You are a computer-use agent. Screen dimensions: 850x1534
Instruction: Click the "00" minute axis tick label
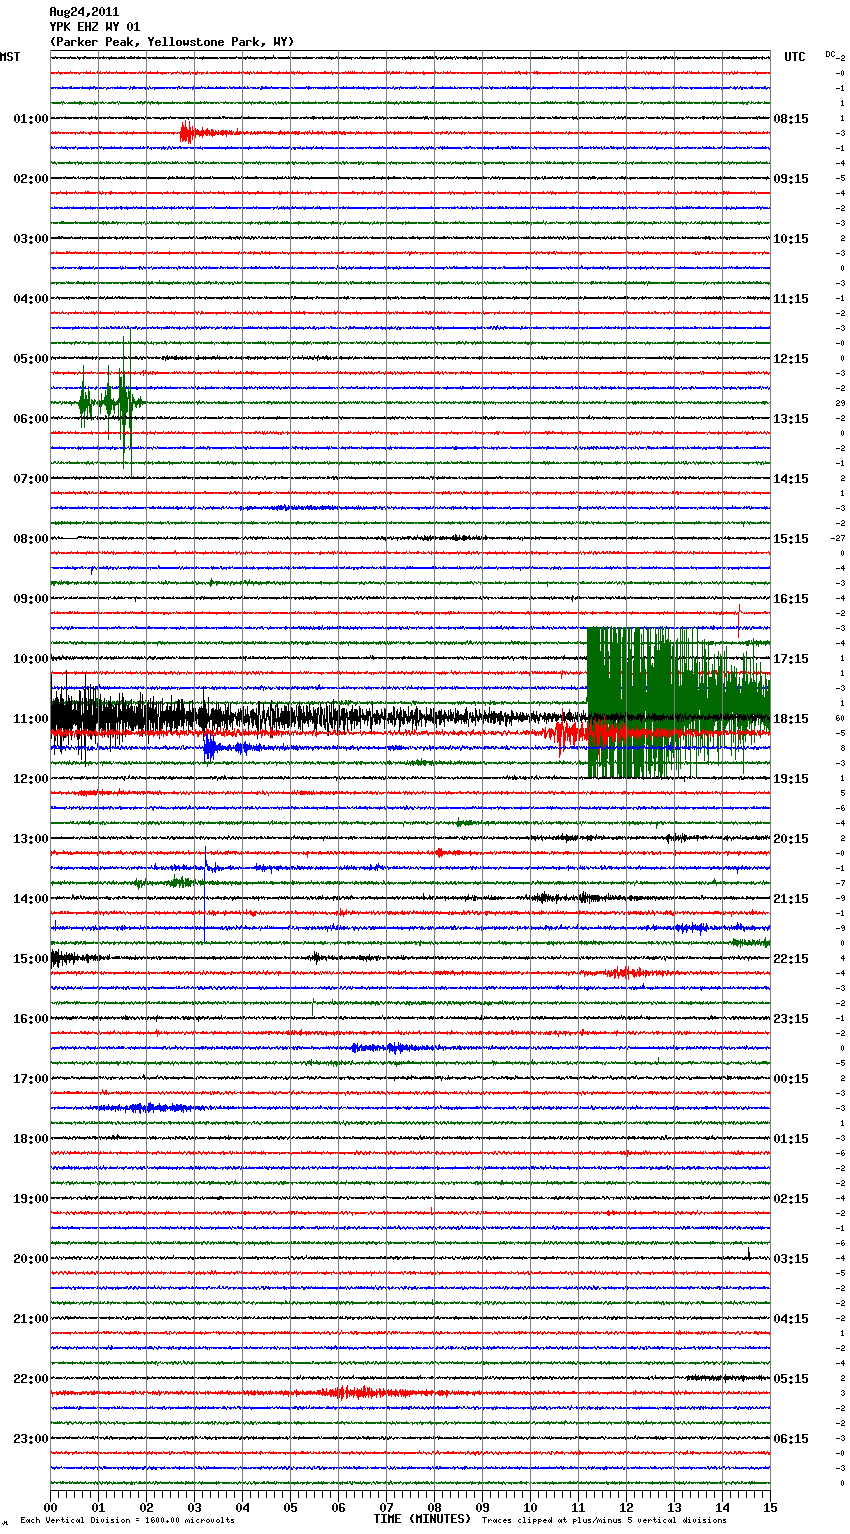pos(51,1507)
